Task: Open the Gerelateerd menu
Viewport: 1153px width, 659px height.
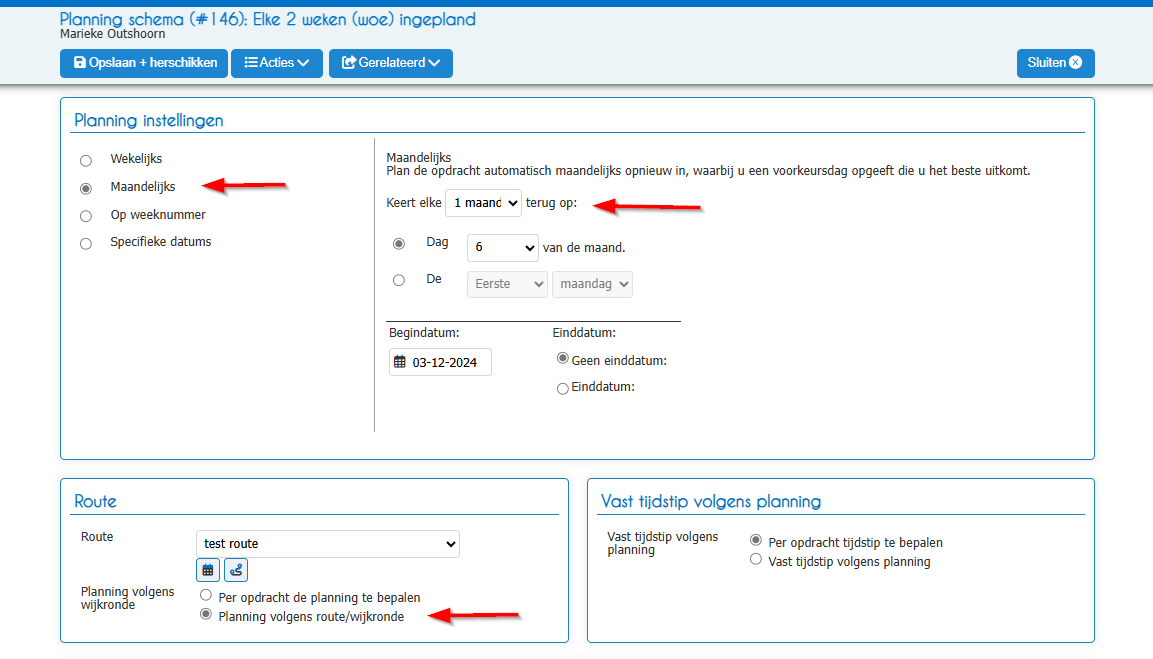Action: 390,63
